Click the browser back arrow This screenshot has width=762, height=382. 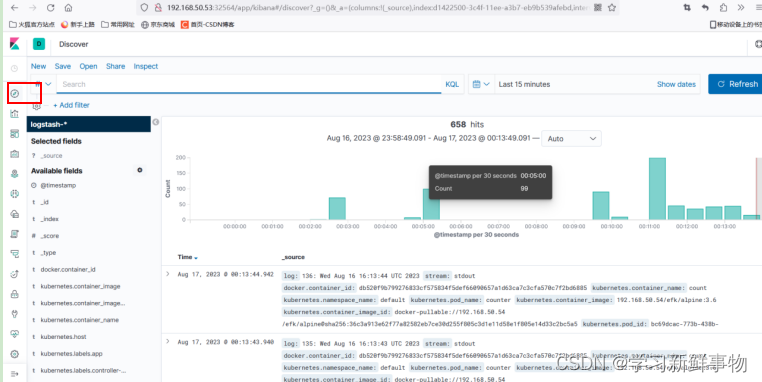(x=15, y=8)
